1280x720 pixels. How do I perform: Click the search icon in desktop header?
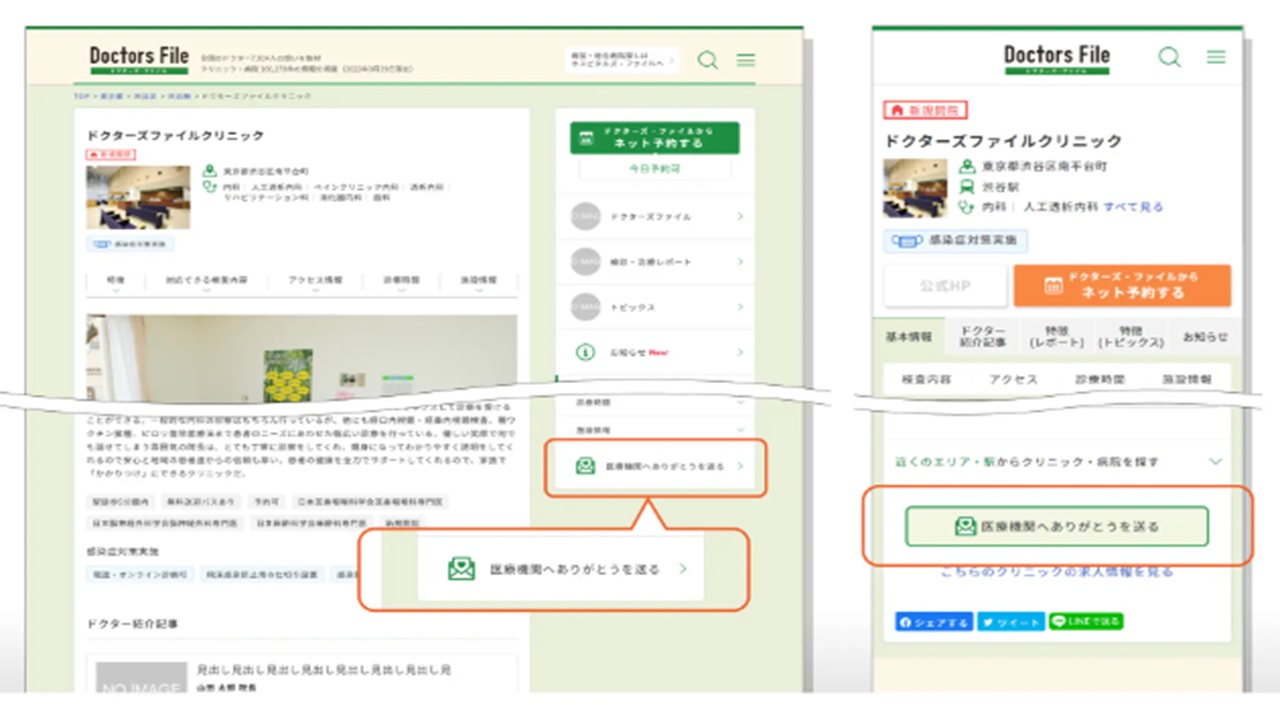pos(707,60)
